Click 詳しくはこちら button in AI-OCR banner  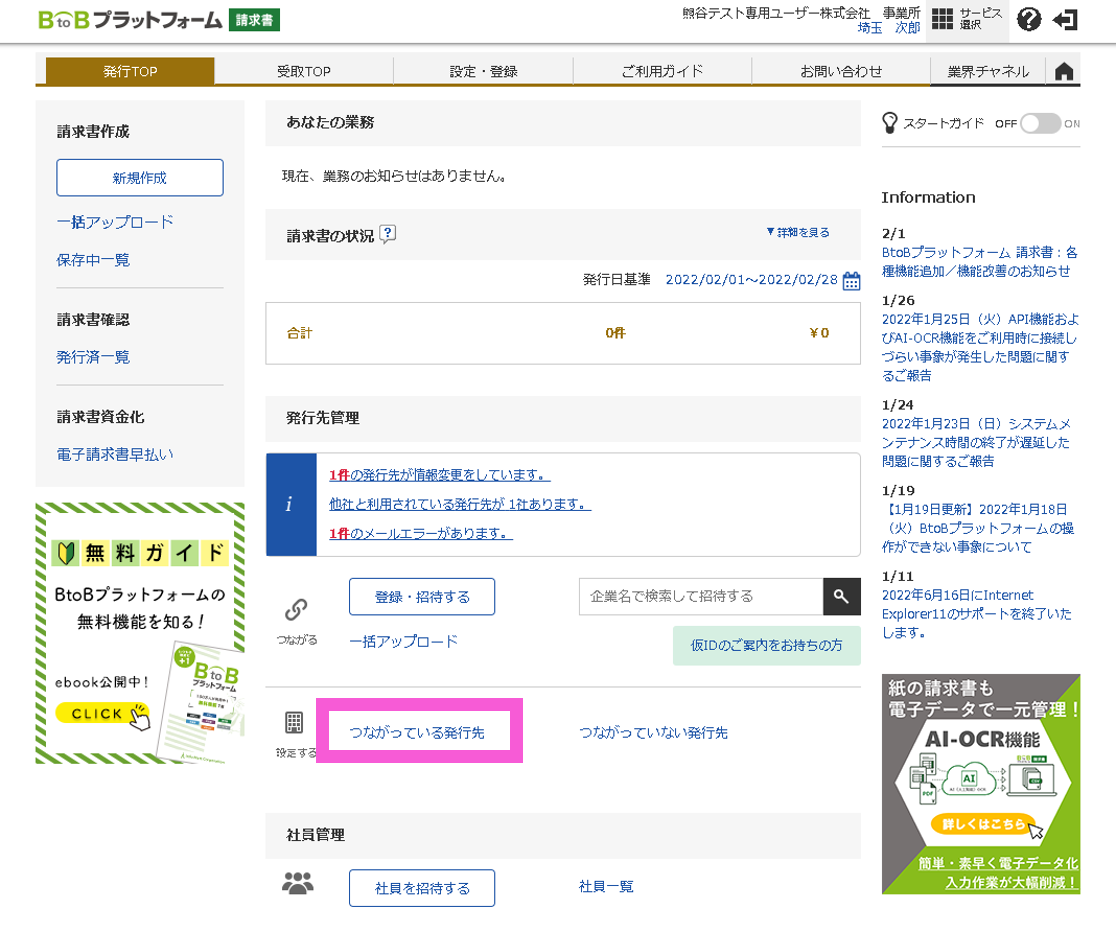984,824
